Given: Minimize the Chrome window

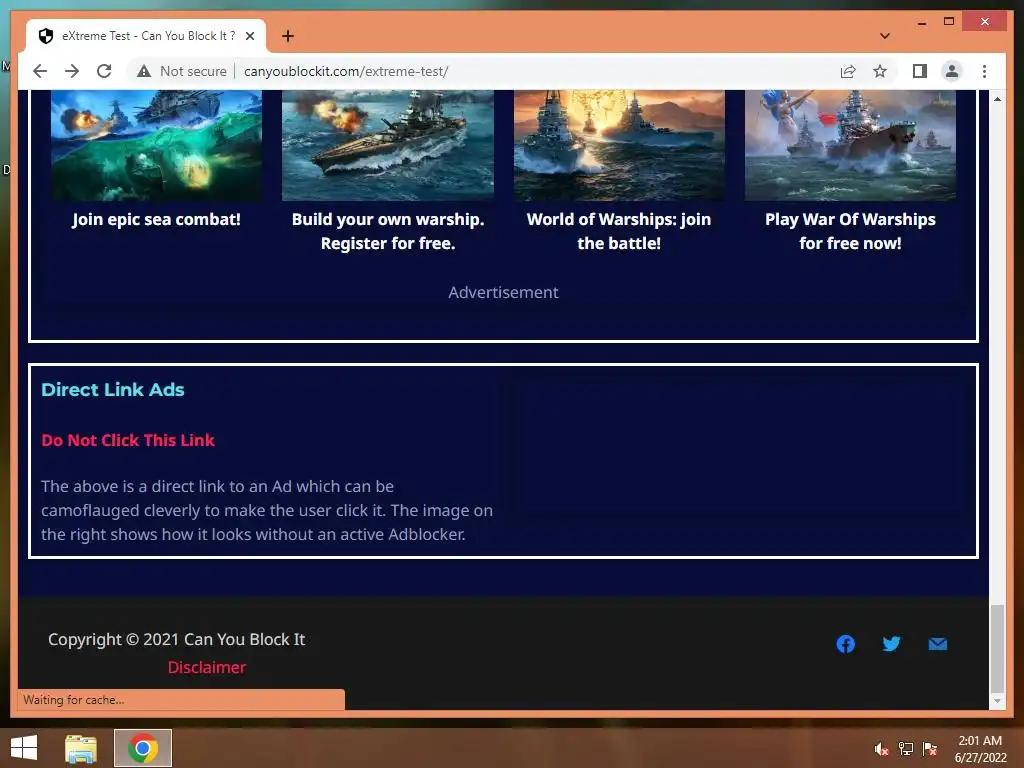Looking at the screenshot, I should pos(921,22).
